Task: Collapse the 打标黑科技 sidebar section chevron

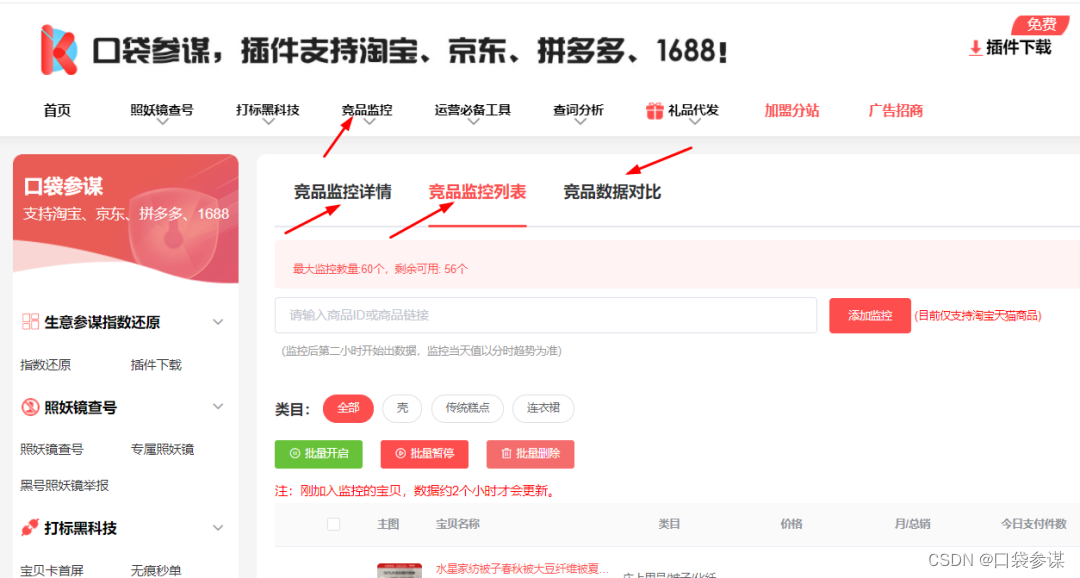Action: pyautogui.click(x=218, y=528)
